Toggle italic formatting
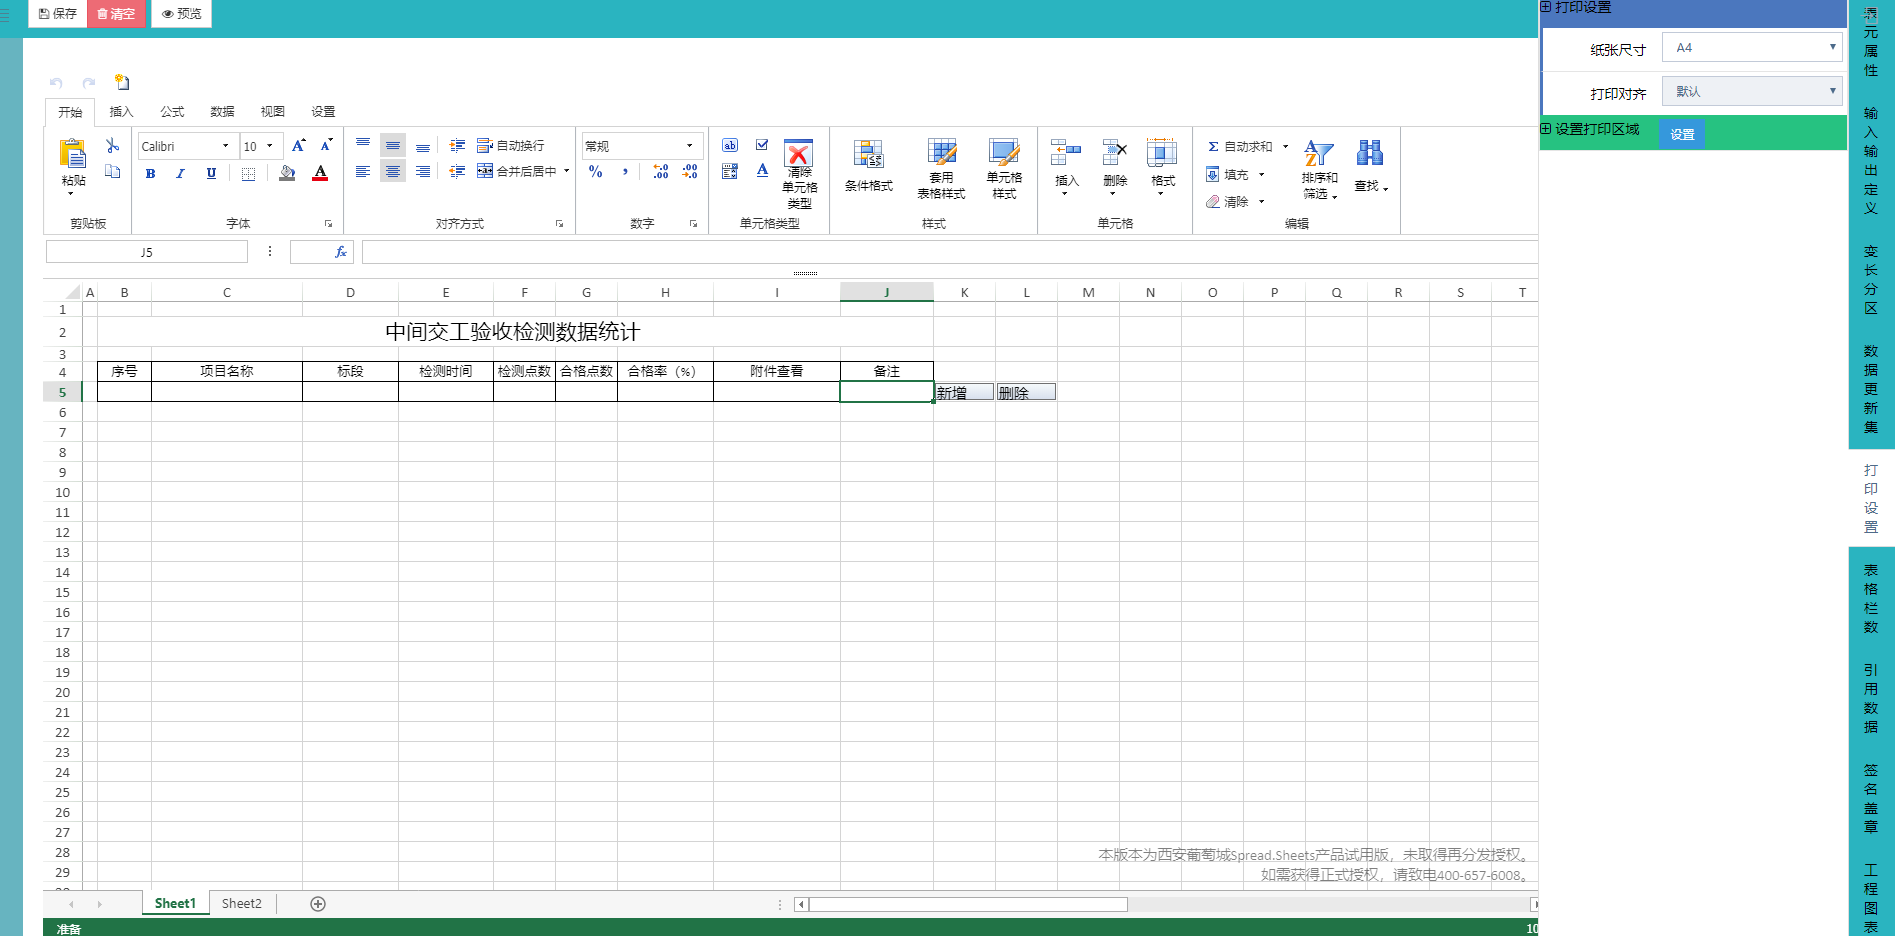Screen dimensions: 1895x936 pyautogui.click(x=180, y=173)
